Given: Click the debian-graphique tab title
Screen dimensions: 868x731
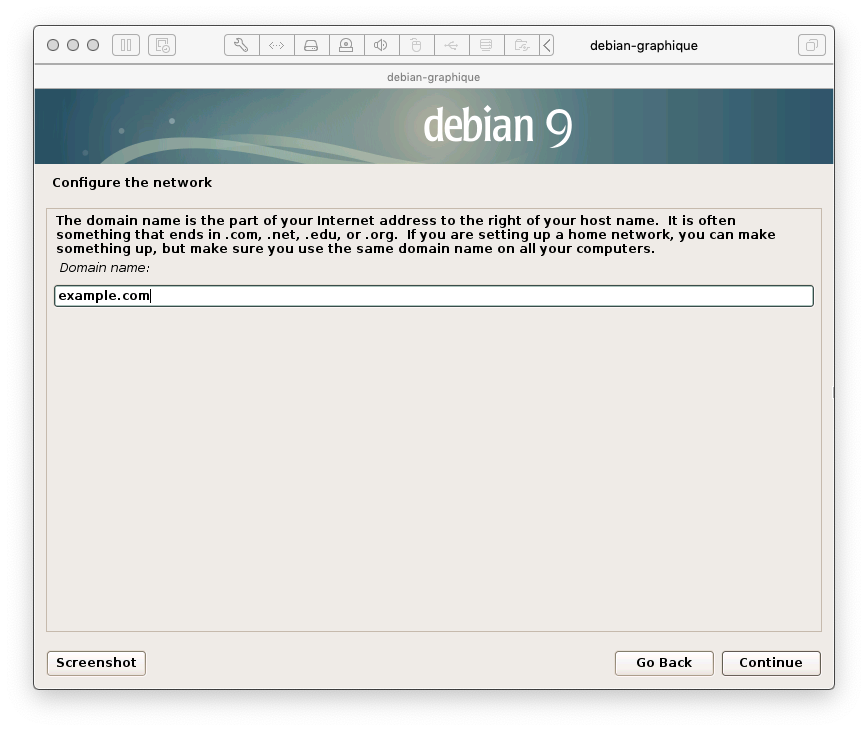Looking at the screenshot, I should 433,77.
